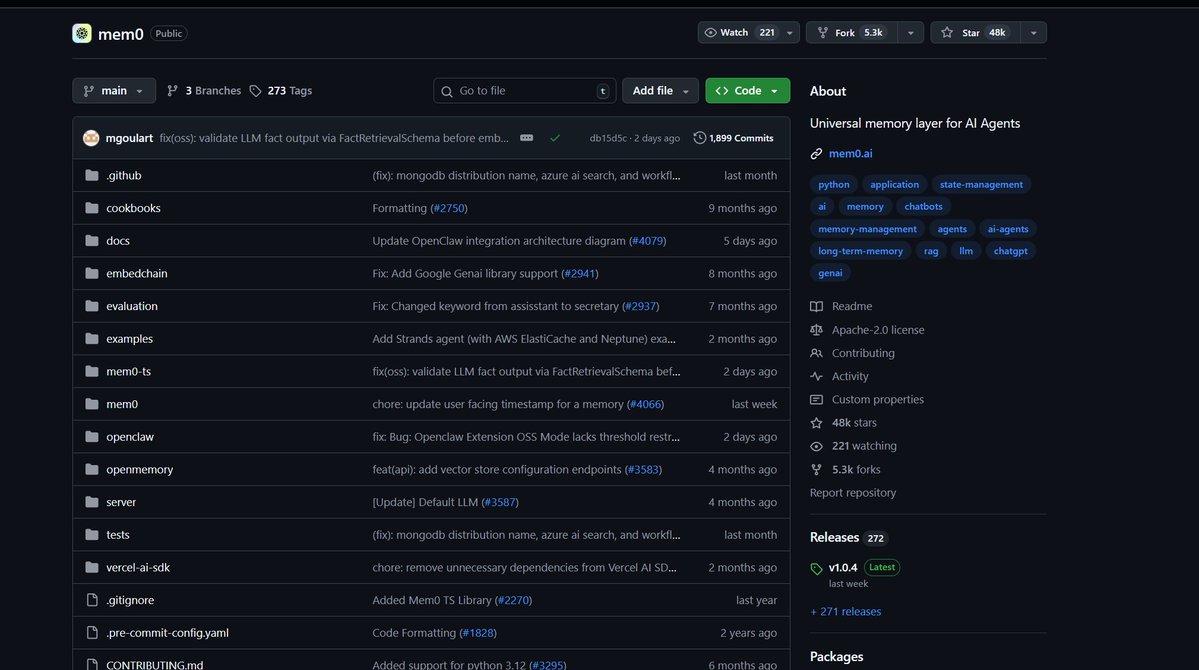Open commit hash db15d5c
The image size is (1199, 670).
click(607, 138)
